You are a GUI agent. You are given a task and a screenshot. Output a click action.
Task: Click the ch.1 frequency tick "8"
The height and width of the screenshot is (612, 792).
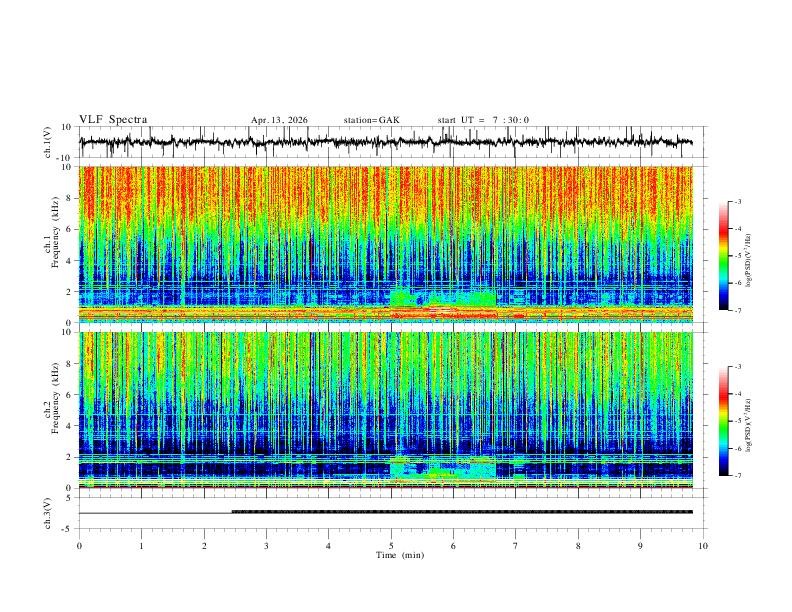point(69,198)
